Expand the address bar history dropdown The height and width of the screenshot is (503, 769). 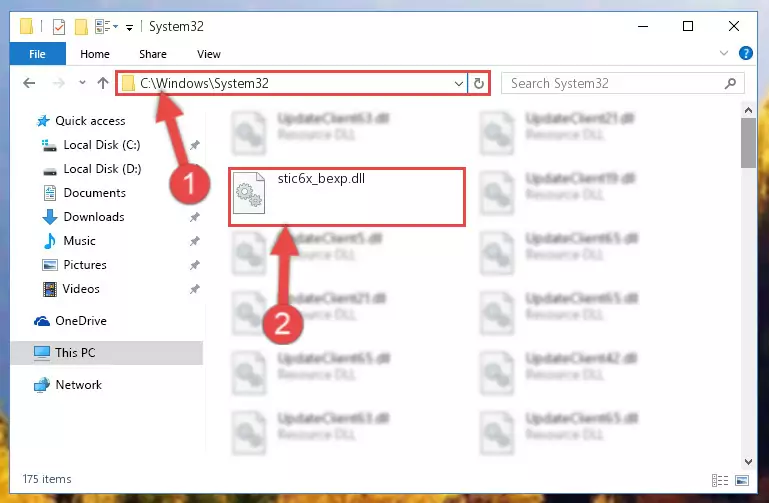(459, 83)
